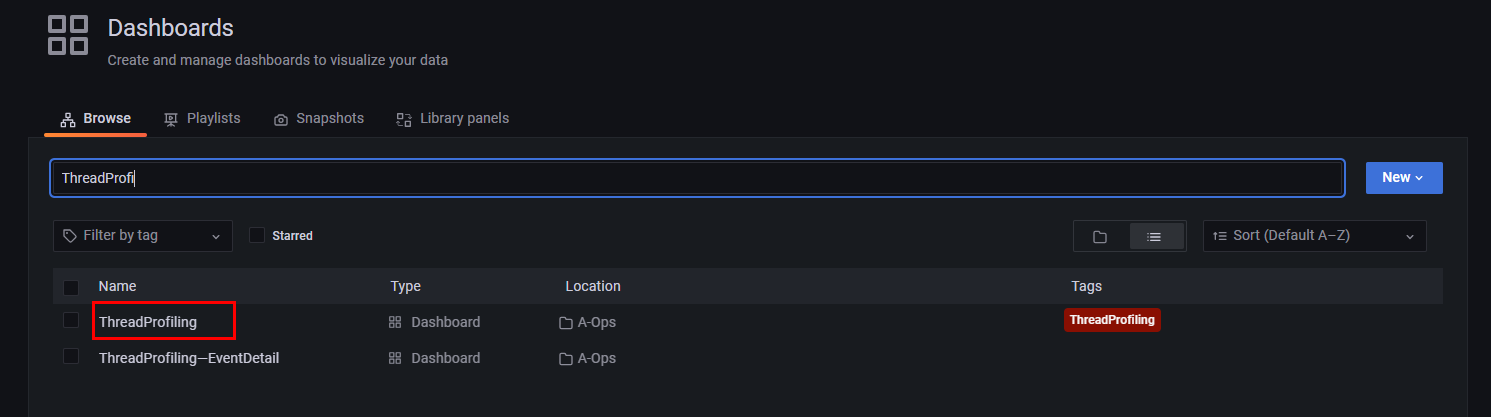Click the tag icon in Filter by tag

pyautogui.click(x=69, y=236)
